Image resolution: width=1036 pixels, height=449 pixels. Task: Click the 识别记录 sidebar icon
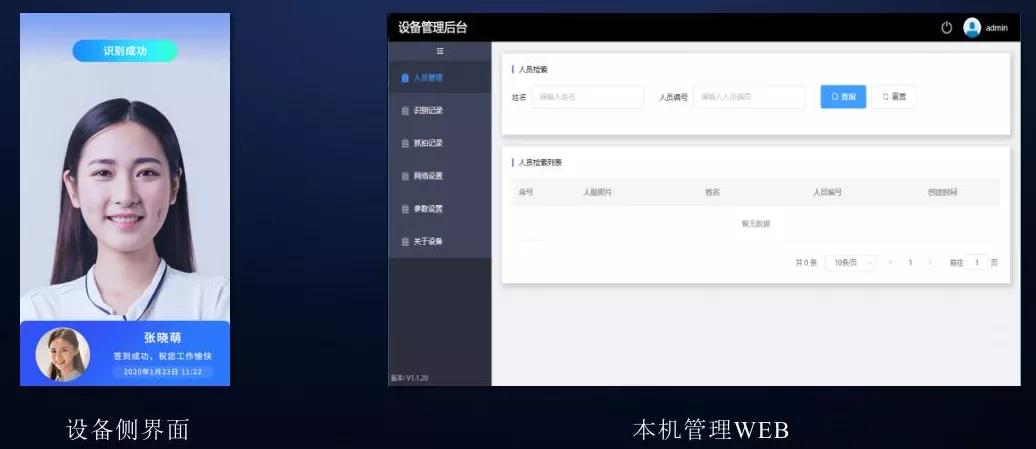(405, 111)
